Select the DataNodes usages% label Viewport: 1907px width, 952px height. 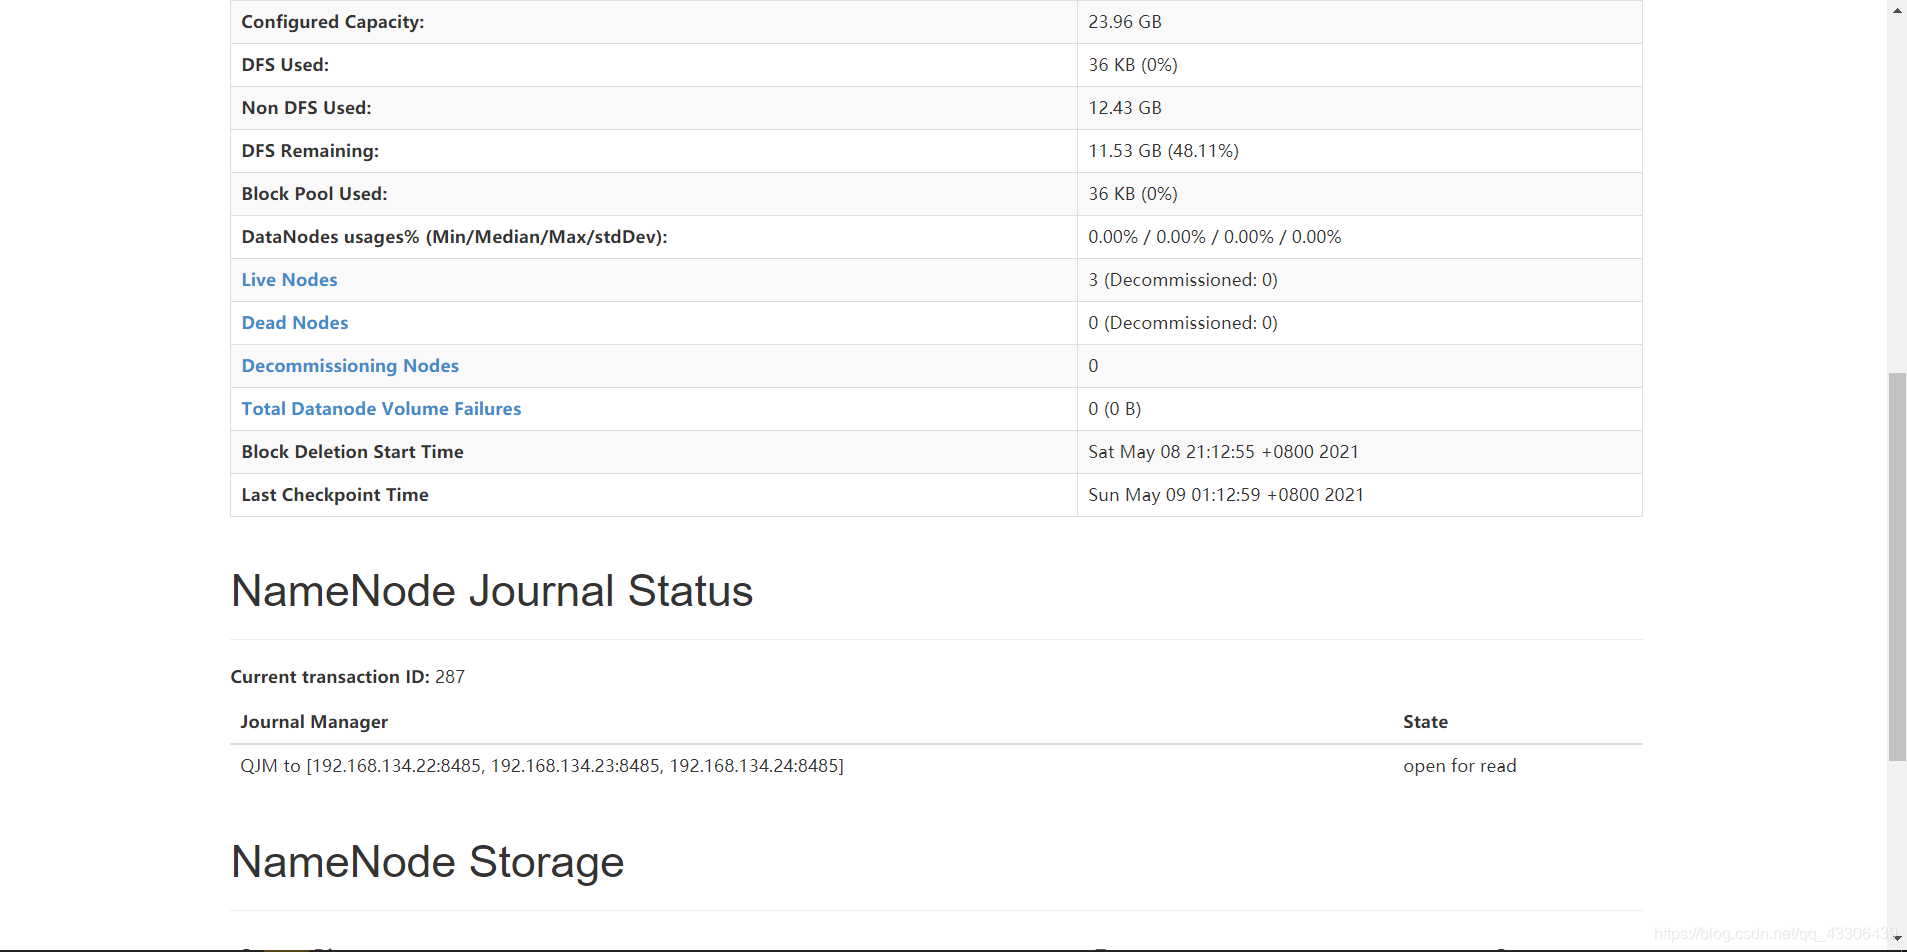[454, 237]
